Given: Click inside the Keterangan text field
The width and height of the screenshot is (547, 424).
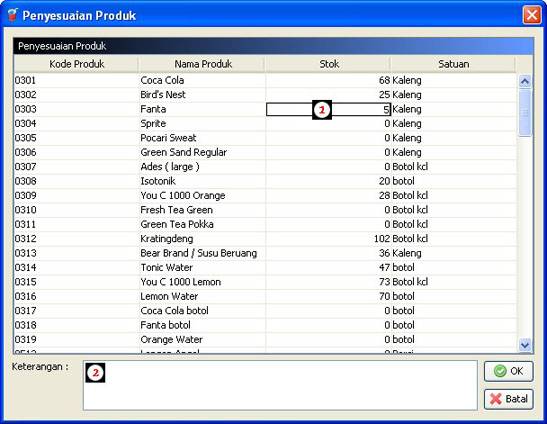Looking at the screenshot, I should tap(280, 385).
